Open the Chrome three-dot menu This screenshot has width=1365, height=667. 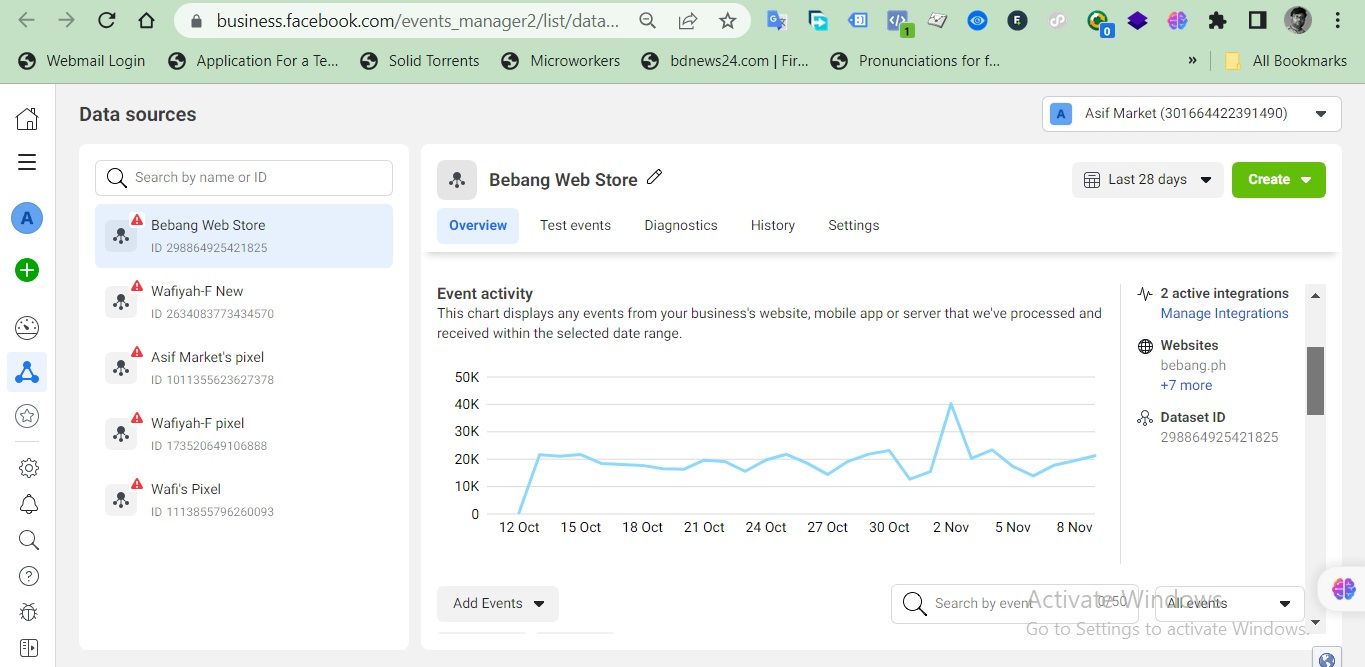pyautogui.click(x=1339, y=20)
